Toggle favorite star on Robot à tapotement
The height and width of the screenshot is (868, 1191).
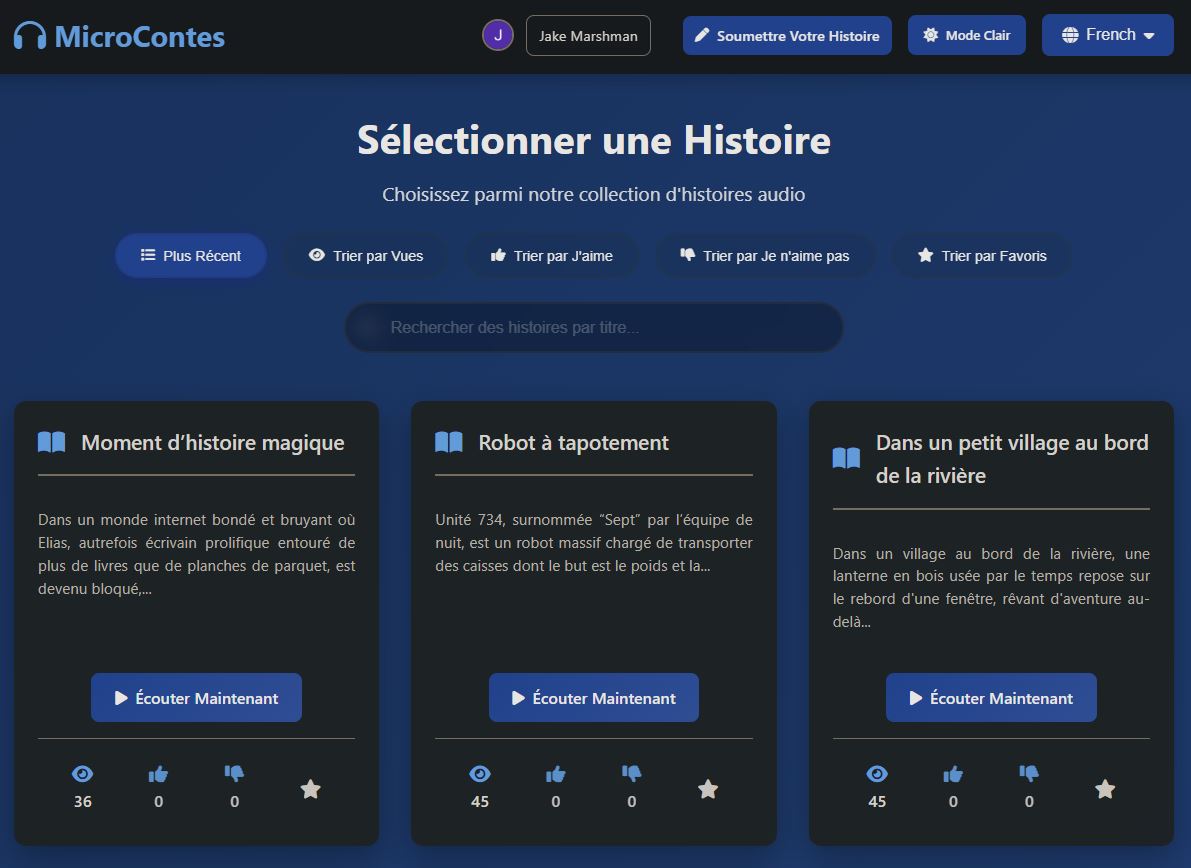click(x=708, y=789)
